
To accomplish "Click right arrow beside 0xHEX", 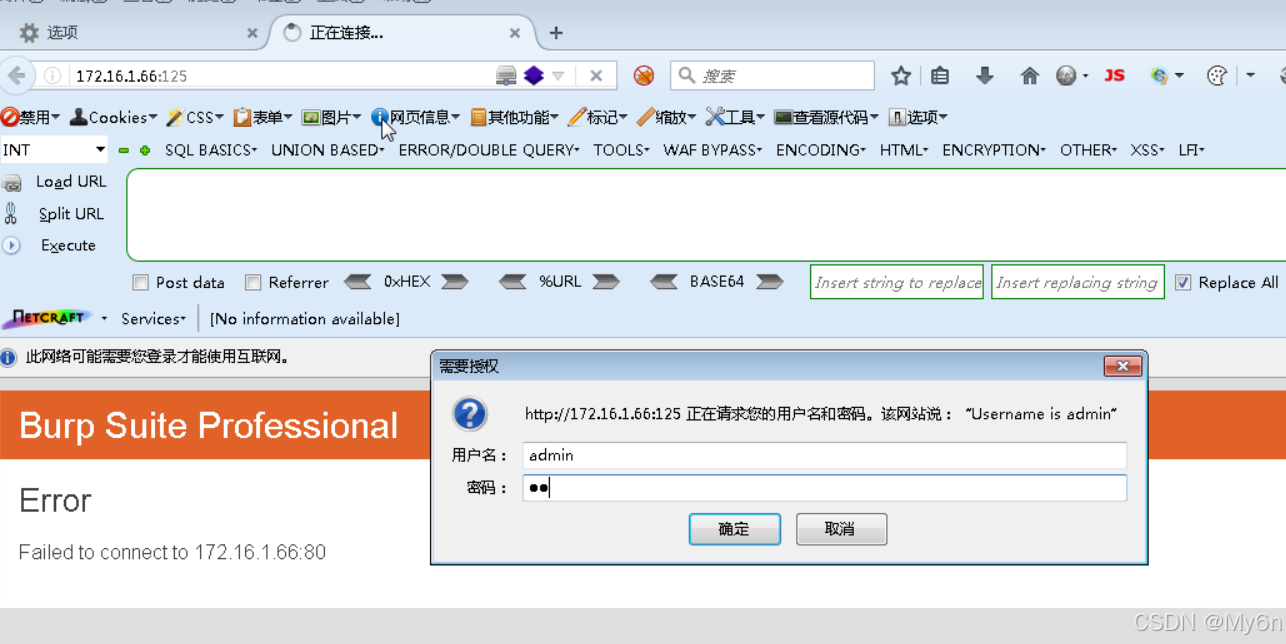I will (x=455, y=283).
